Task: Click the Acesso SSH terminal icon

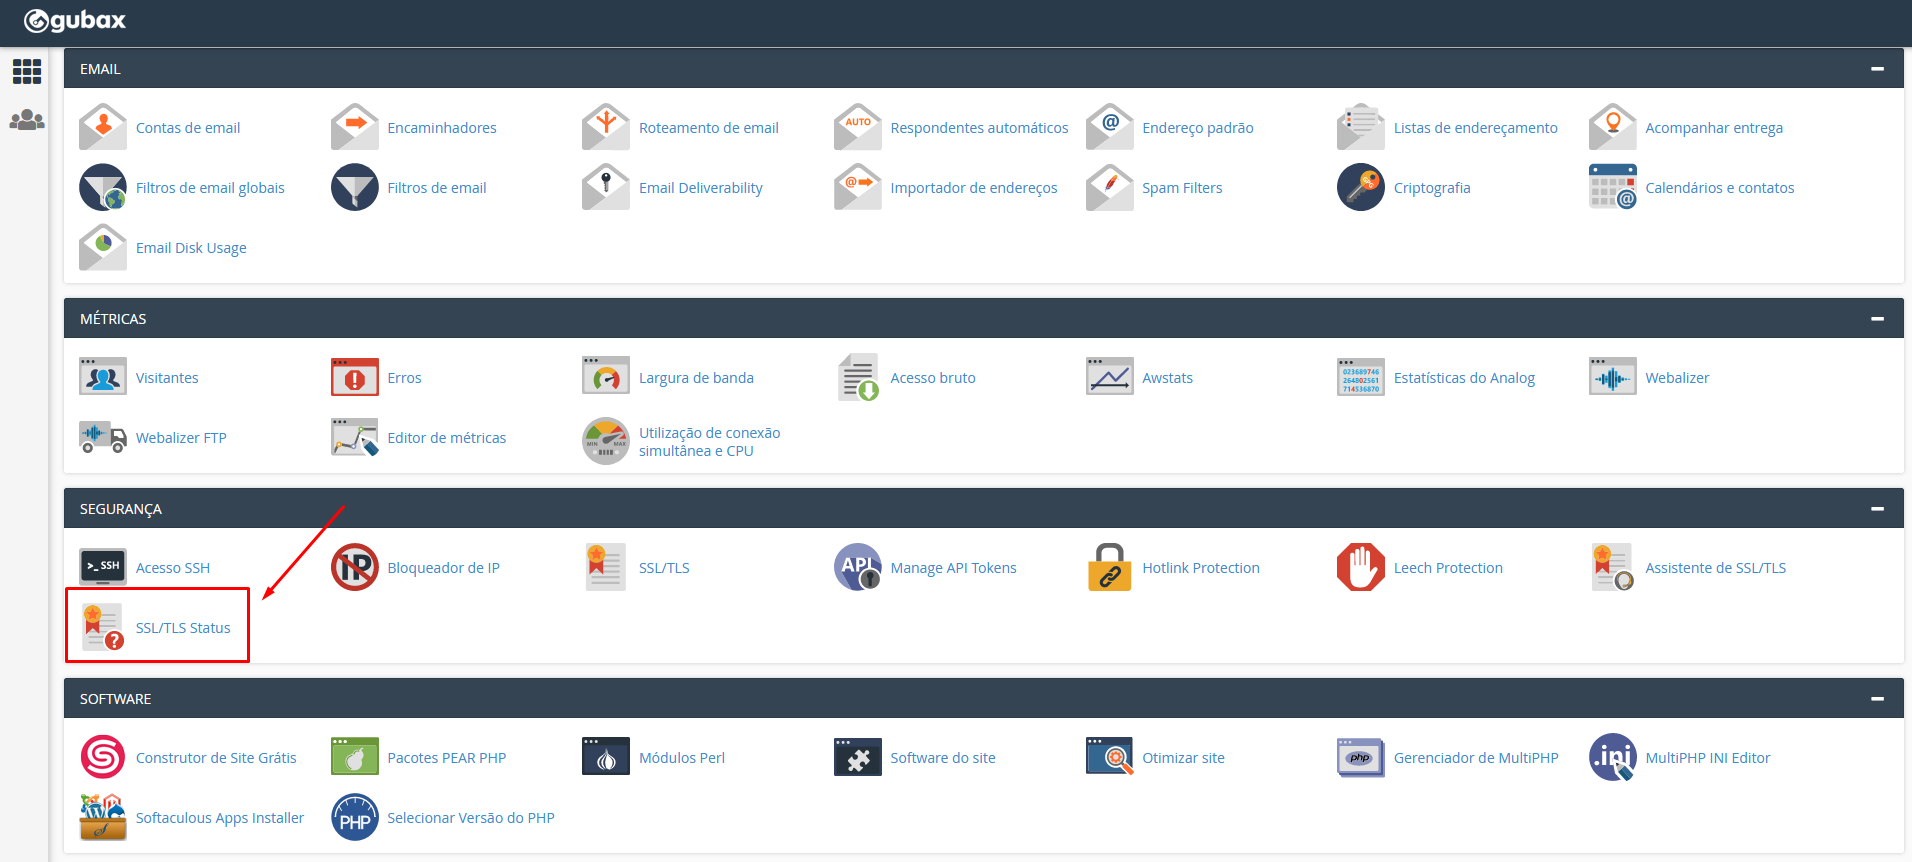Action: [x=103, y=567]
